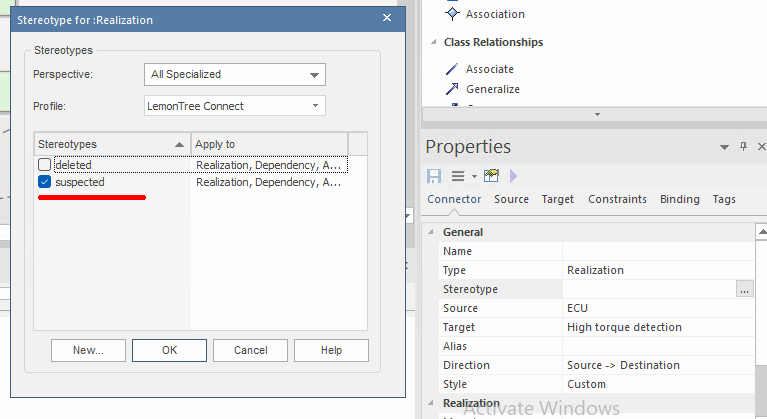The image size is (767, 419).
Task: Open the Perspective dropdown
Action: 235,75
